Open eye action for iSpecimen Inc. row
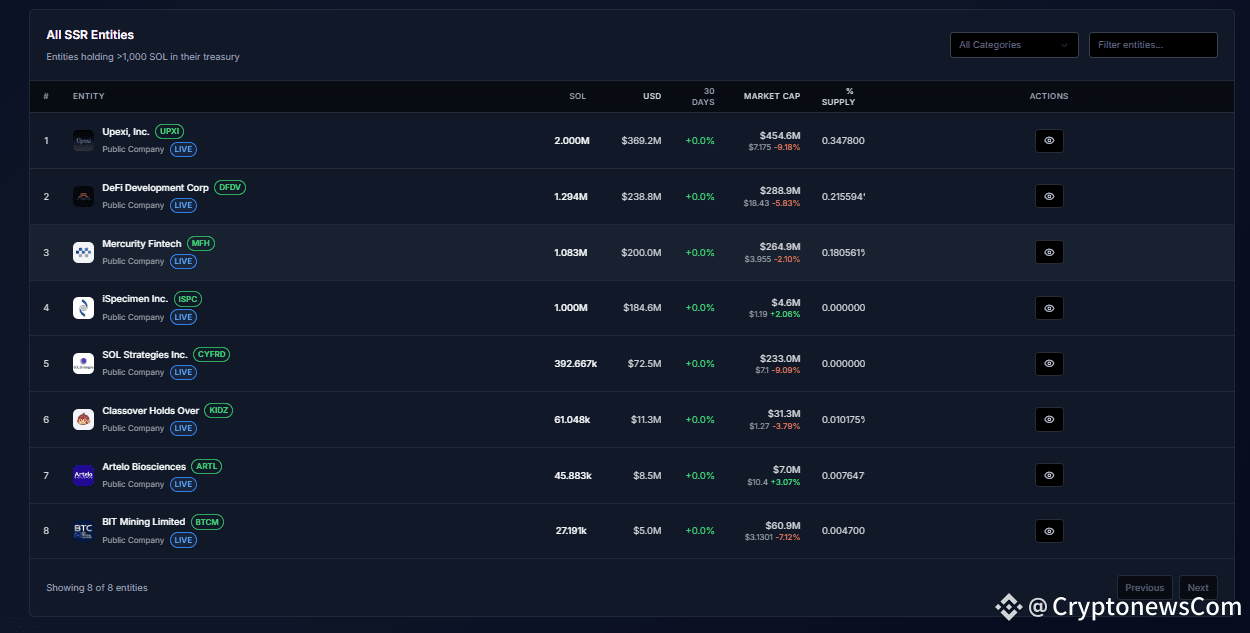Screen dimensions: 1250x633 [1049, 308]
